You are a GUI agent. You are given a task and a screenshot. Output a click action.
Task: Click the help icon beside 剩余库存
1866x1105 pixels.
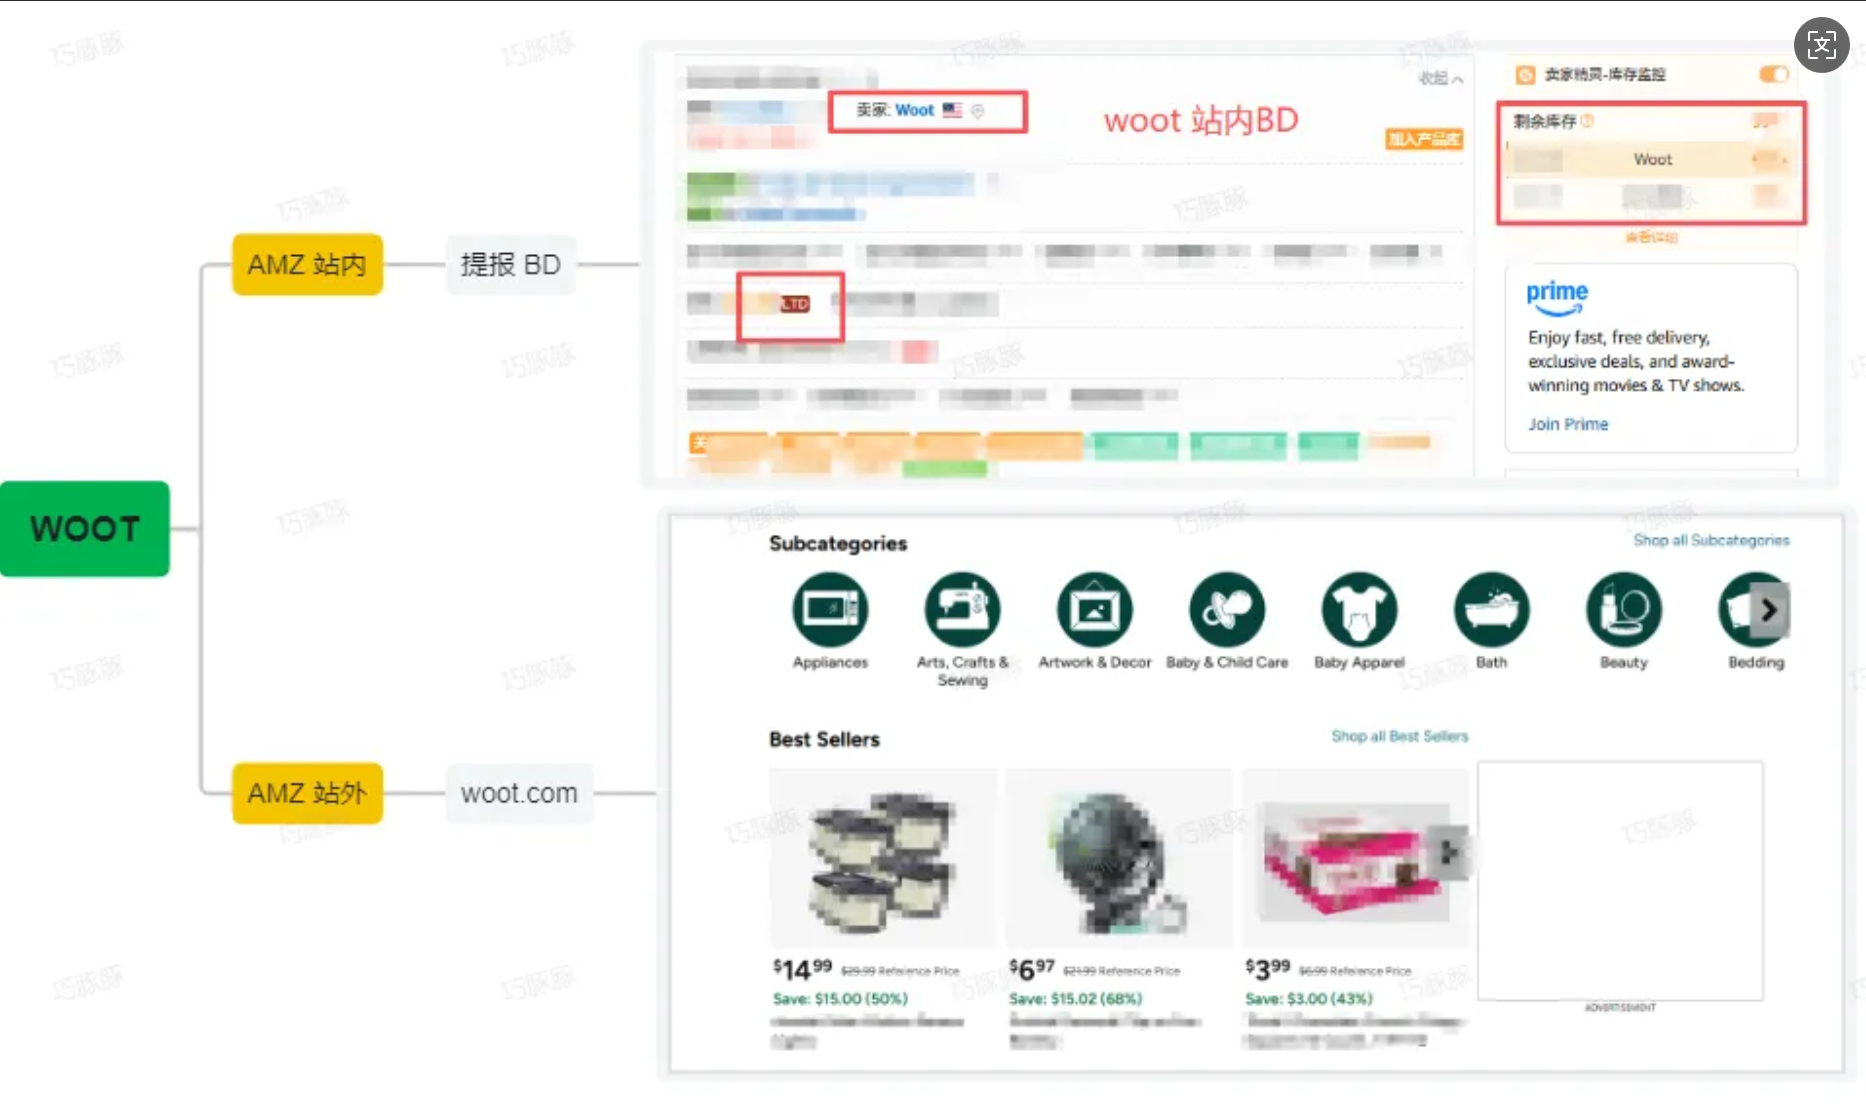point(1588,121)
